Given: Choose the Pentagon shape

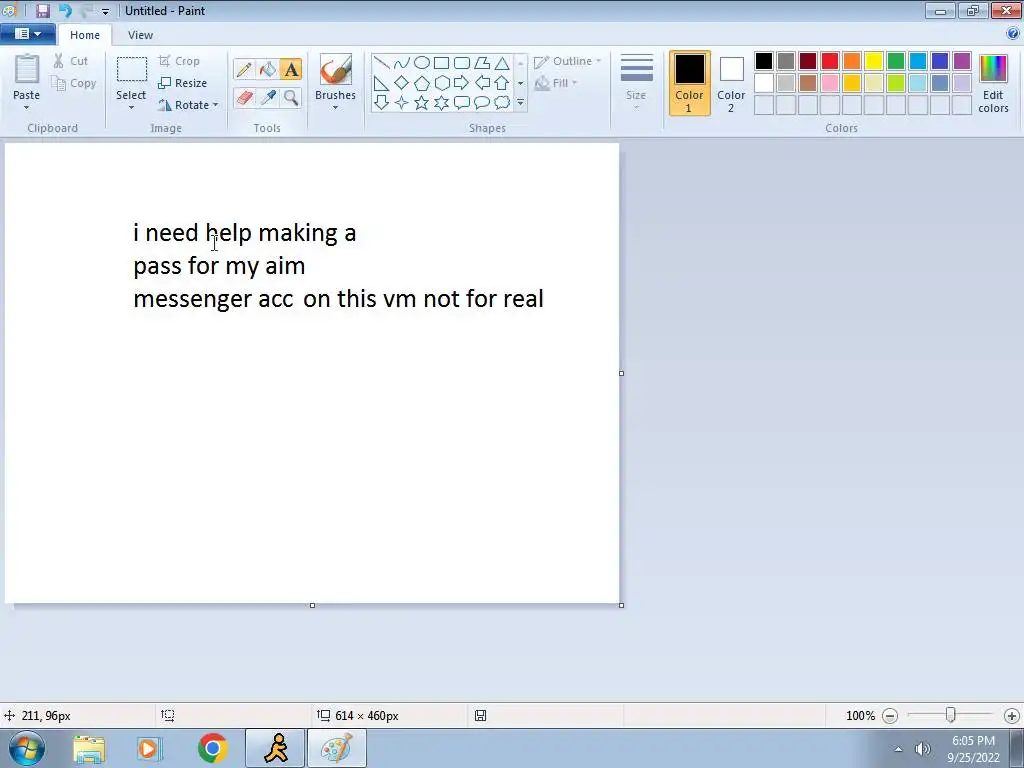Looking at the screenshot, I should pos(422,83).
